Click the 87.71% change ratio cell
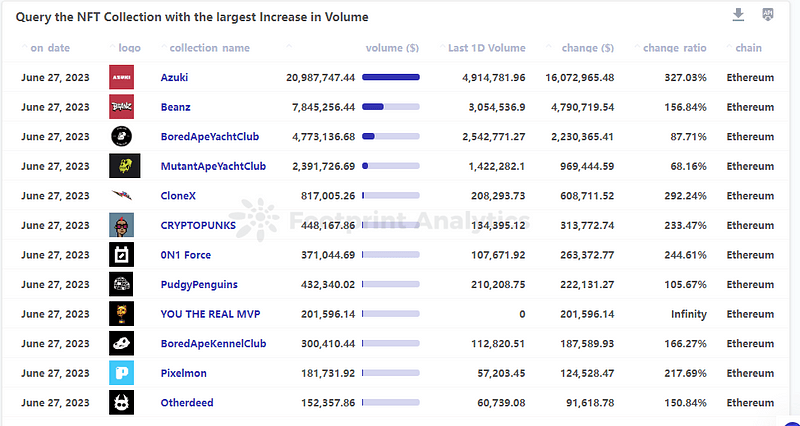The height and width of the screenshot is (426, 800). [x=688, y=137]
